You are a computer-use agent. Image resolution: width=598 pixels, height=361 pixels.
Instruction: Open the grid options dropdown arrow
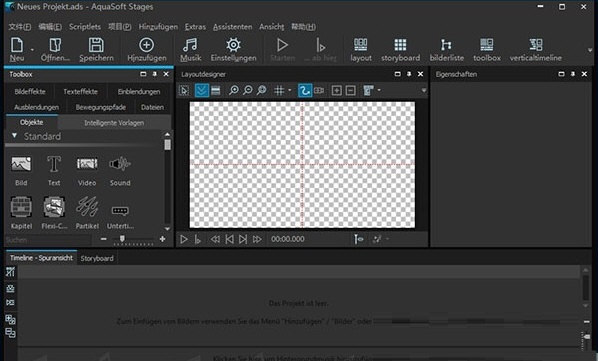coord(290,90)
